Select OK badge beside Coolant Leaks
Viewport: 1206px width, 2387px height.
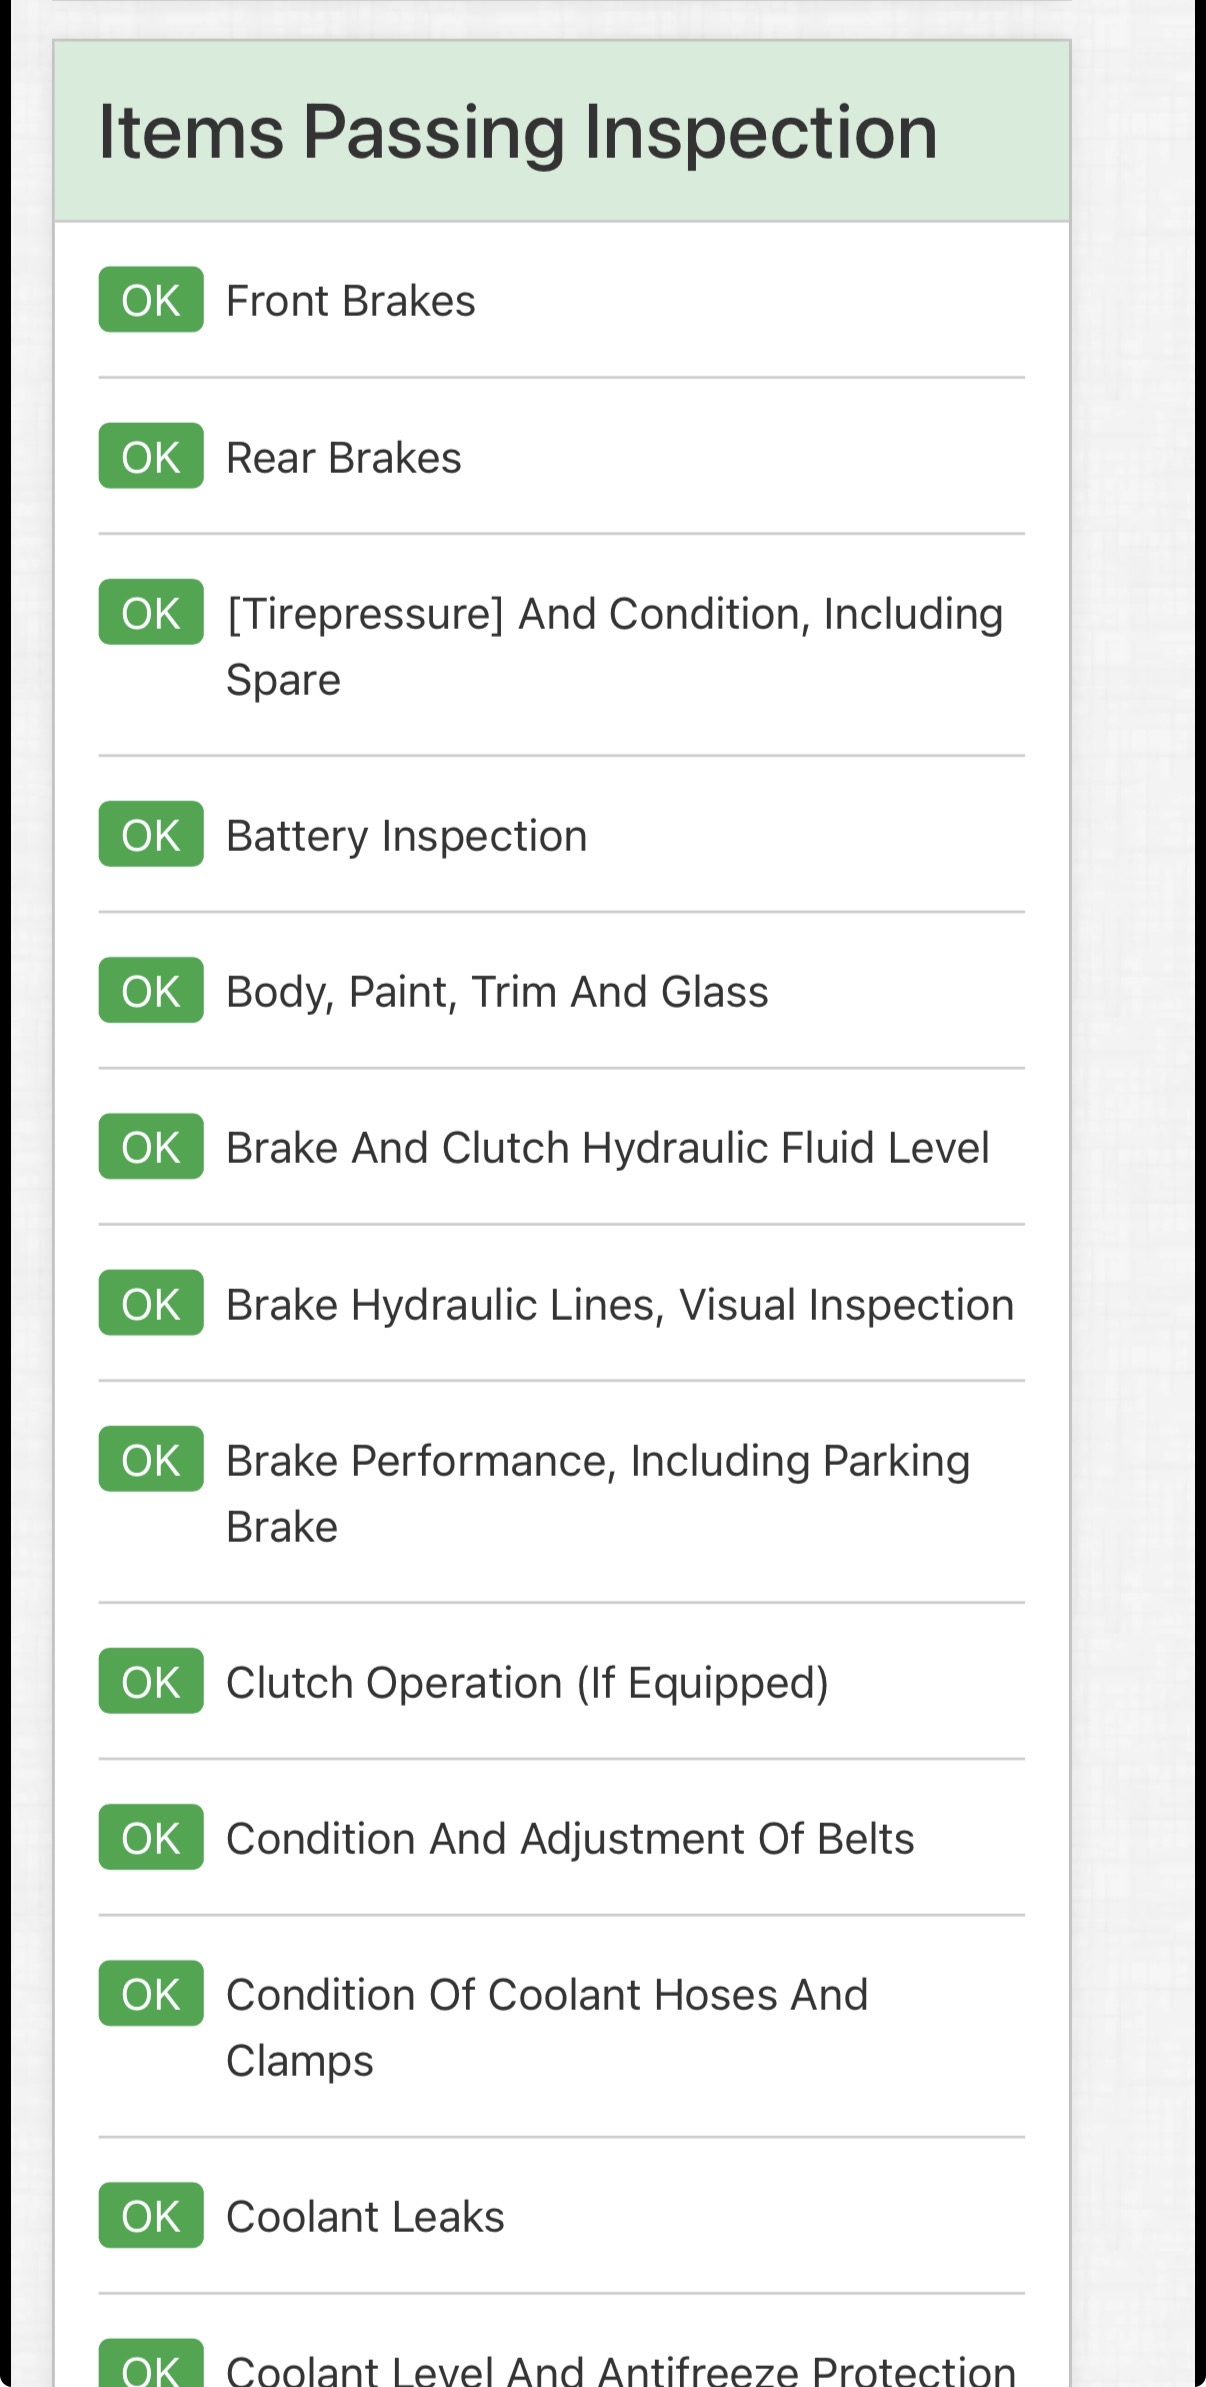click(x=151, y=2216)
